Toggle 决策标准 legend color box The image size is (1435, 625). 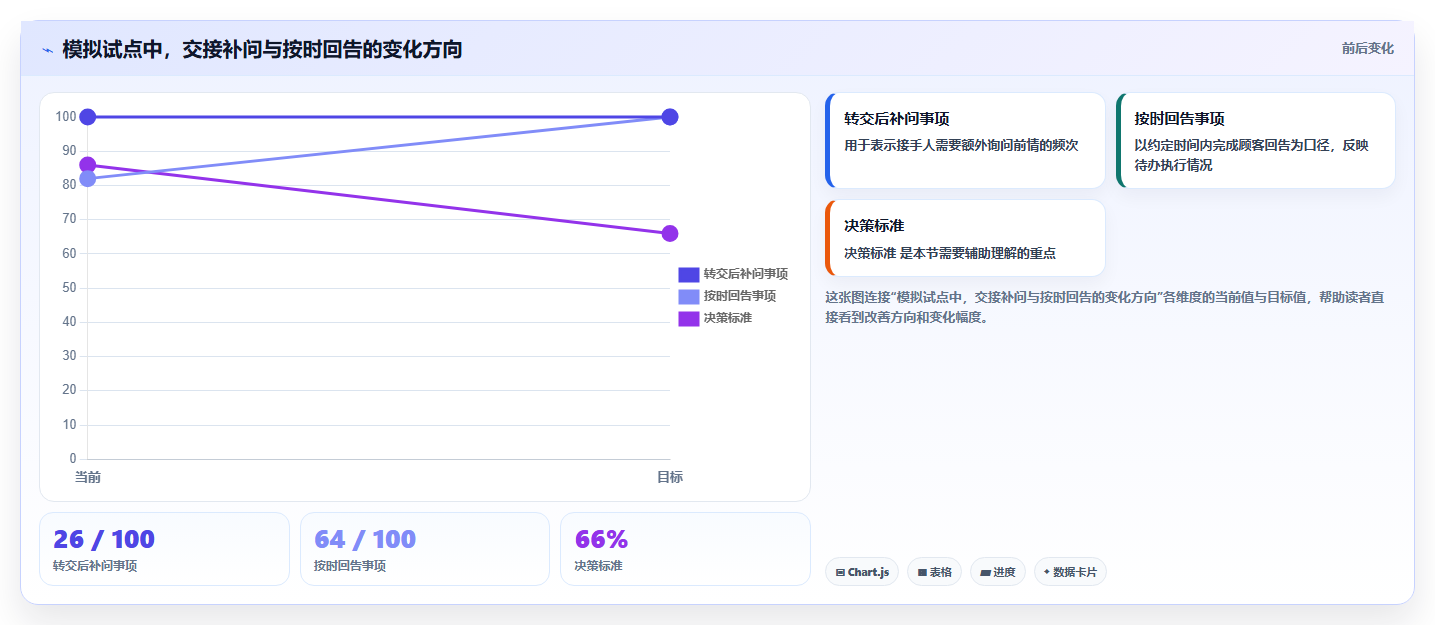[689, 318]
